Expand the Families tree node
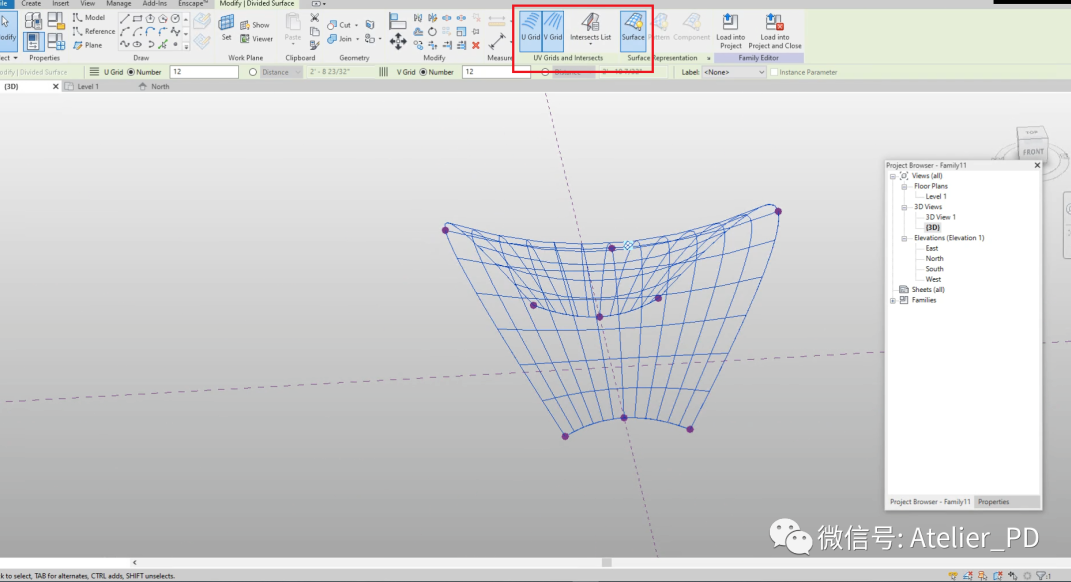This screenshot has width=1071, height=582. tap(893, 301)
